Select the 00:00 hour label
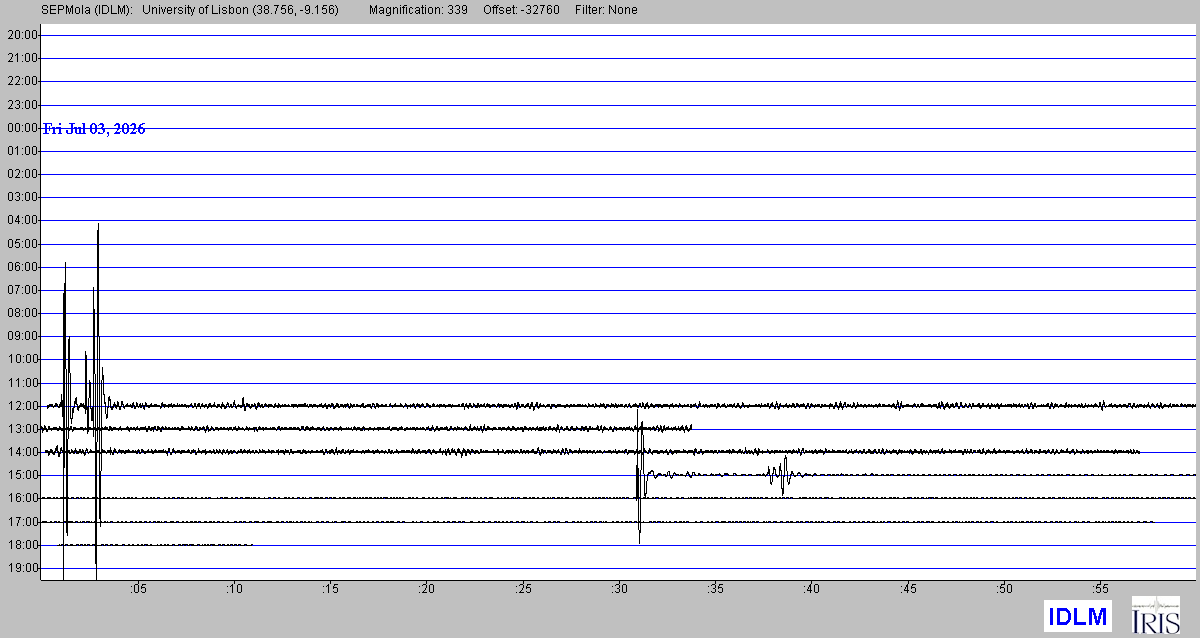This screenshot has height=638, width=1200. 22,127
